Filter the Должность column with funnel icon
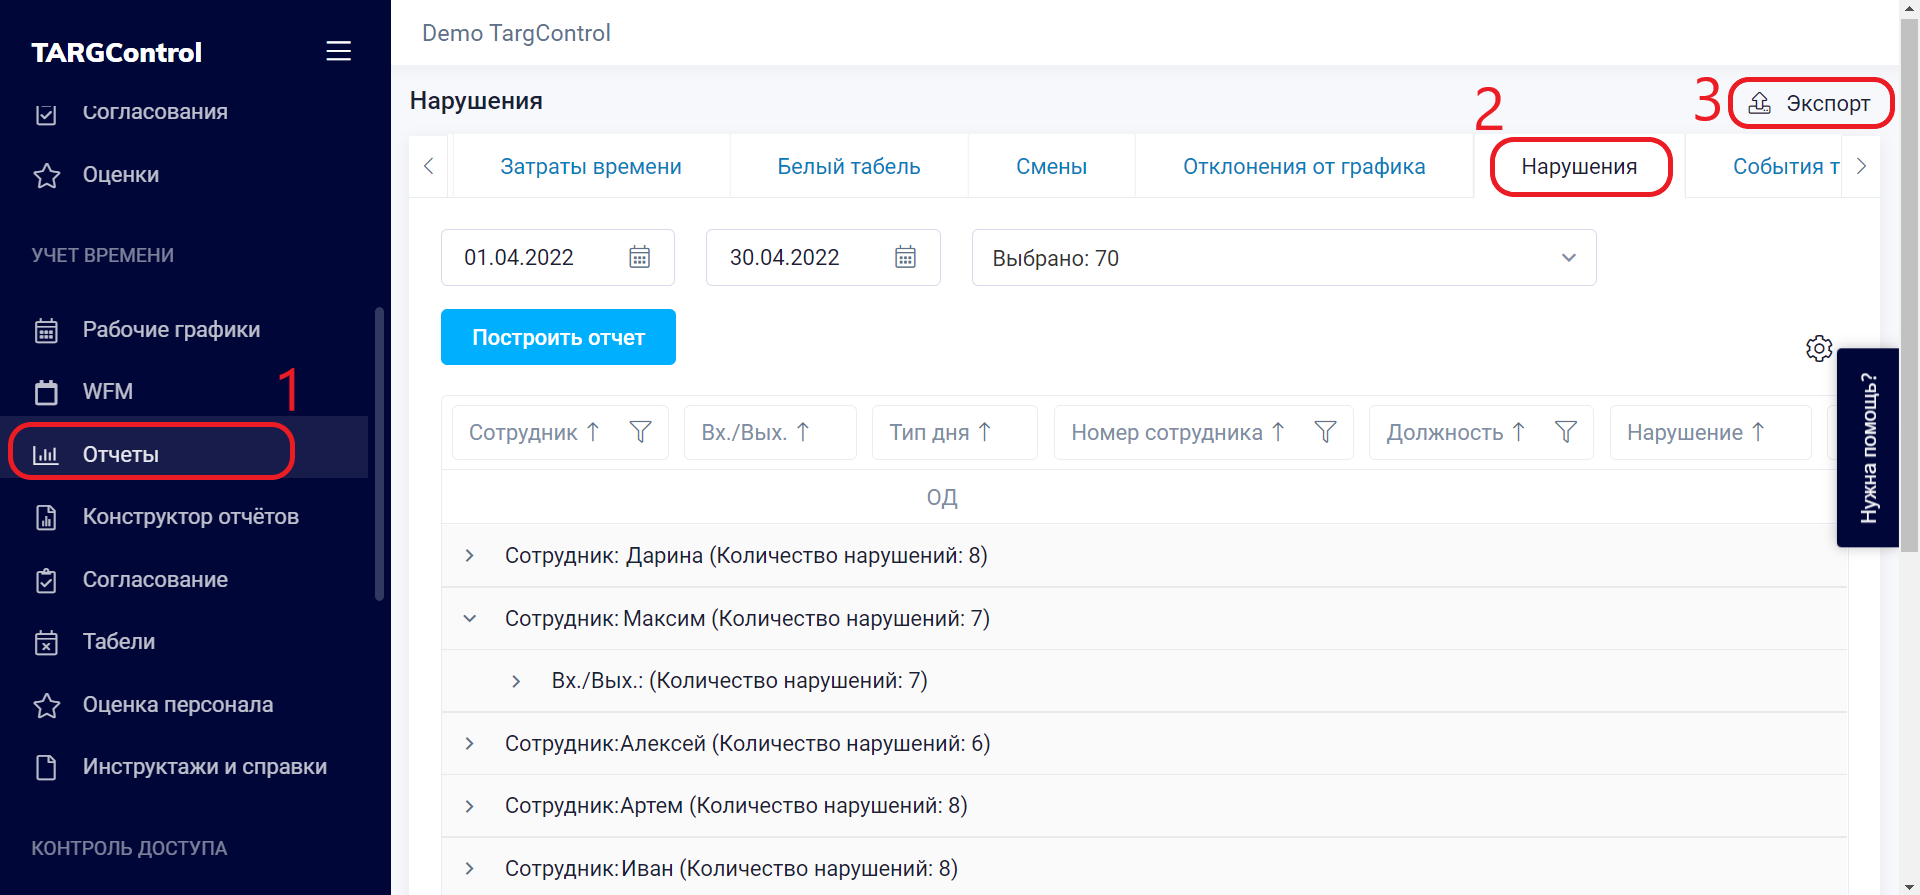The width and height of the screenshot is (1920, 895). click(1566, 432)
